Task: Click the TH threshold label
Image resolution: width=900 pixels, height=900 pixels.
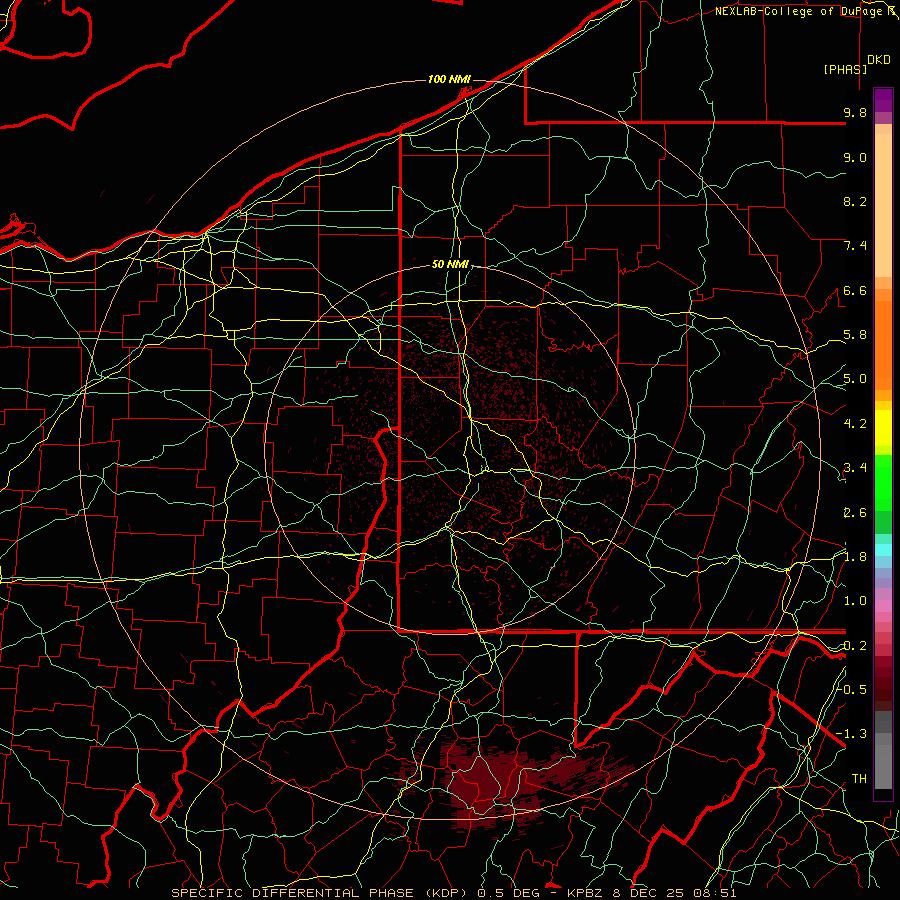Action: (x=859, y=779)
